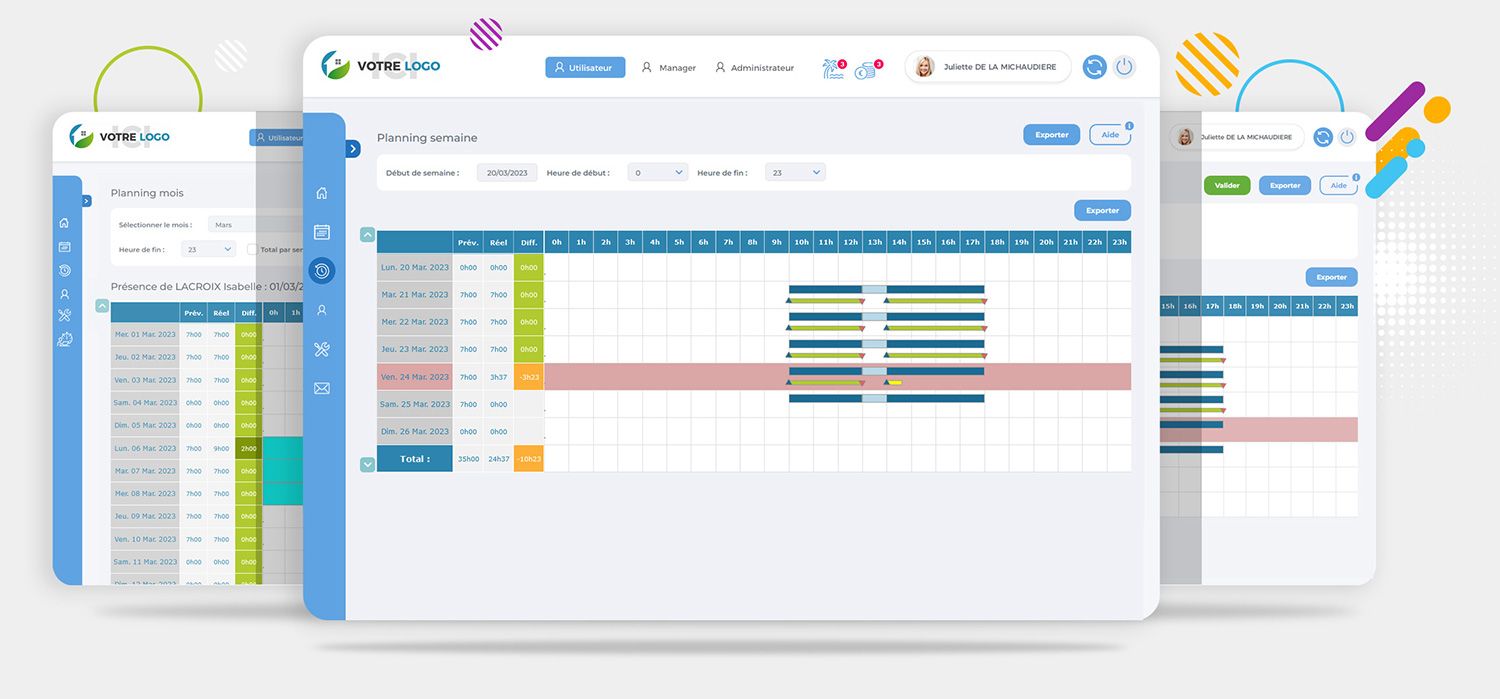Expand the center sidebar with arrow toggle
This screenshot has width=1500, height=699.
pos(353,149)
